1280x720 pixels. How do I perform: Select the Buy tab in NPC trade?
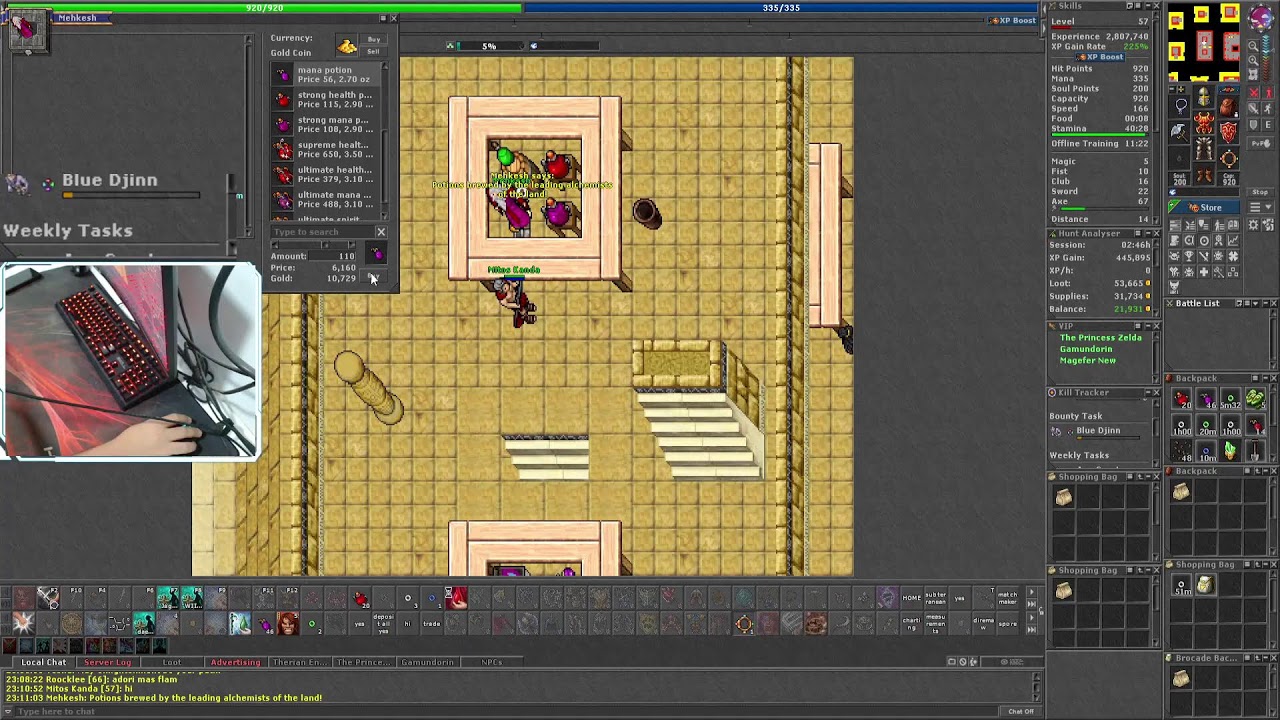pos(374,40)
